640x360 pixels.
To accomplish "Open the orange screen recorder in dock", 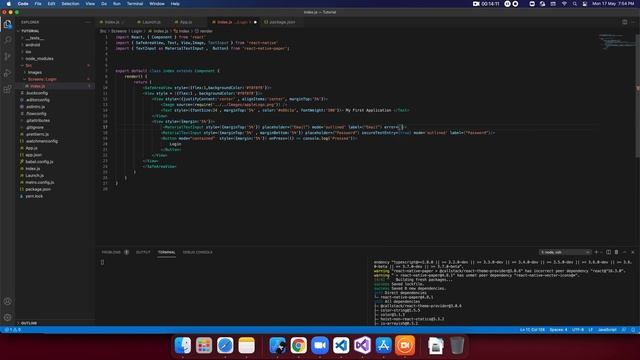I will pos(405,346).
